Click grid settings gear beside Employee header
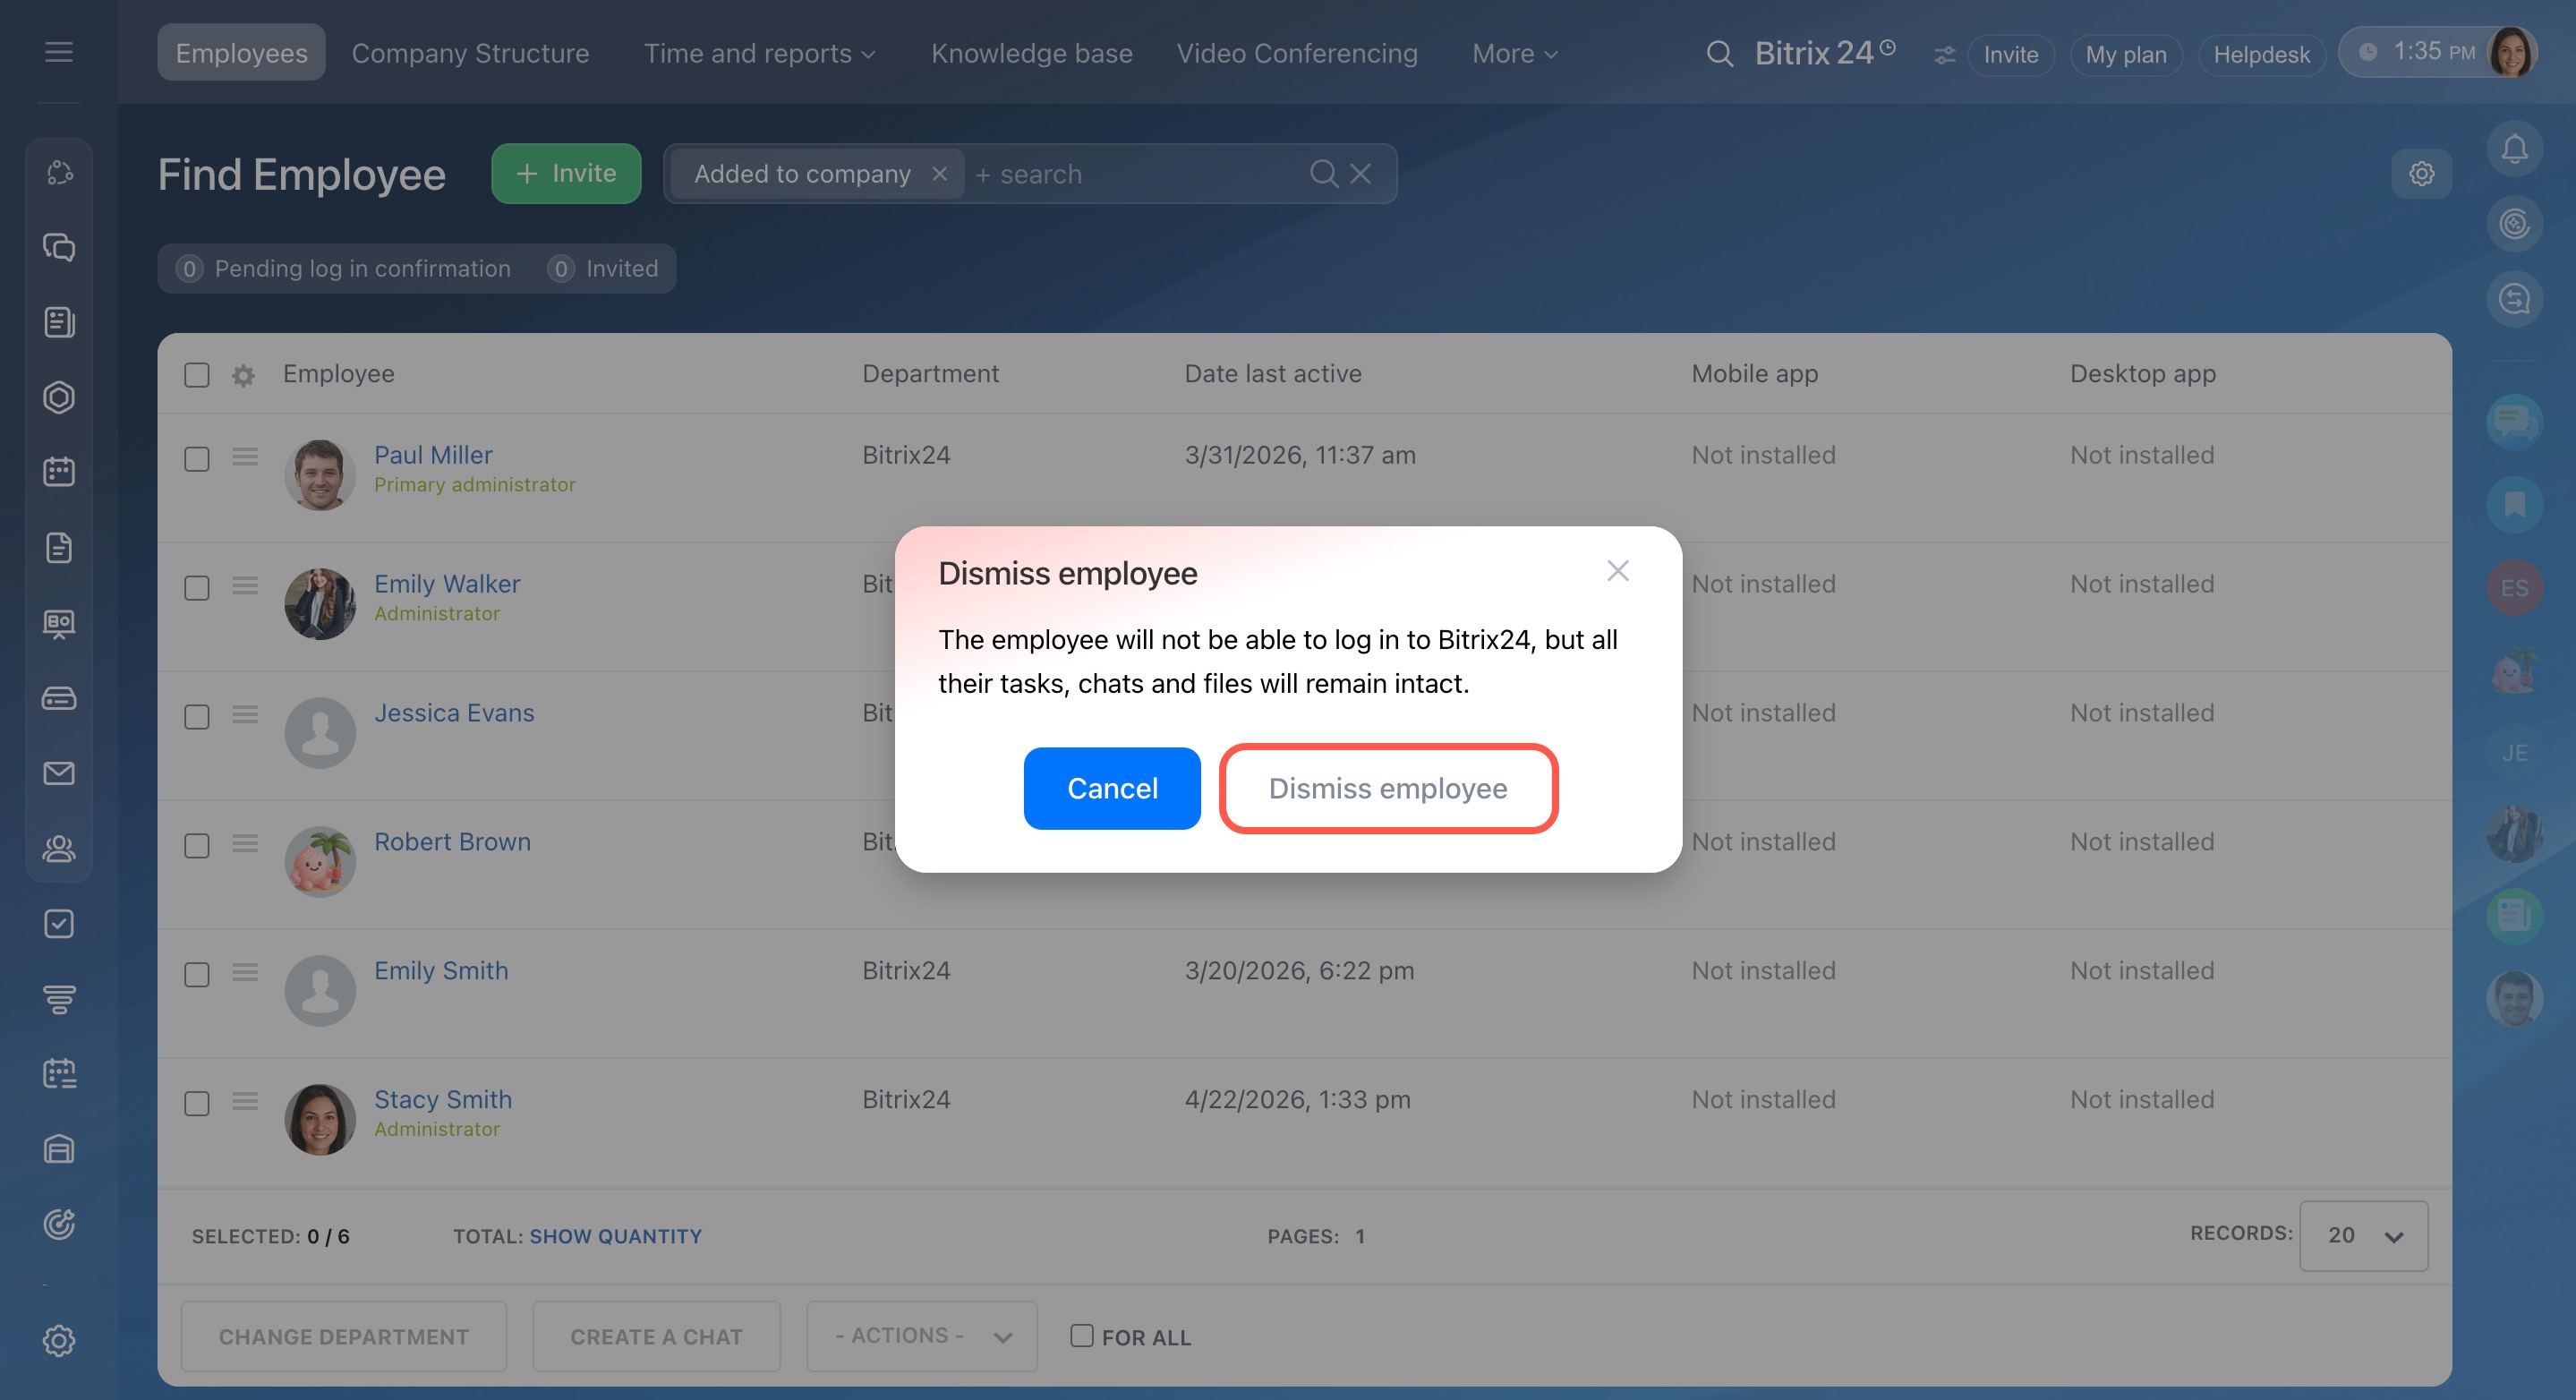This screenshot has height=1400, width=2576. (243, 375)
